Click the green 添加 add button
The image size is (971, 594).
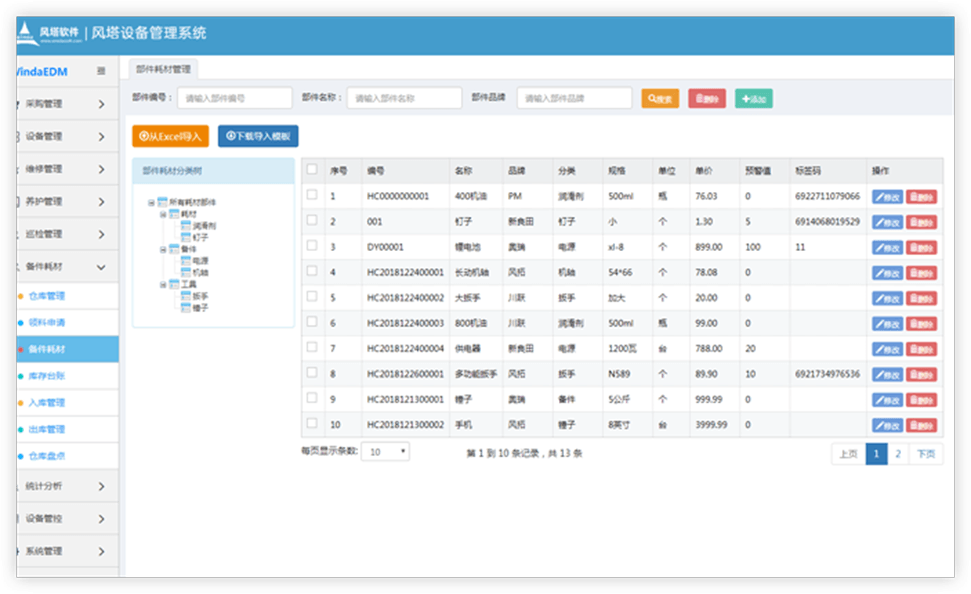coord(753,99)
